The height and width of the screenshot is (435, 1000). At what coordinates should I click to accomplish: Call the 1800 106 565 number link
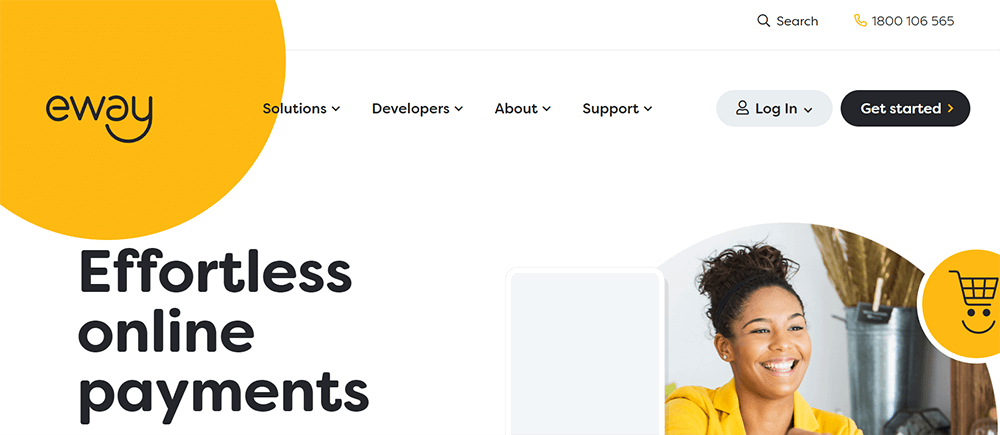click(x=913, y=21)
